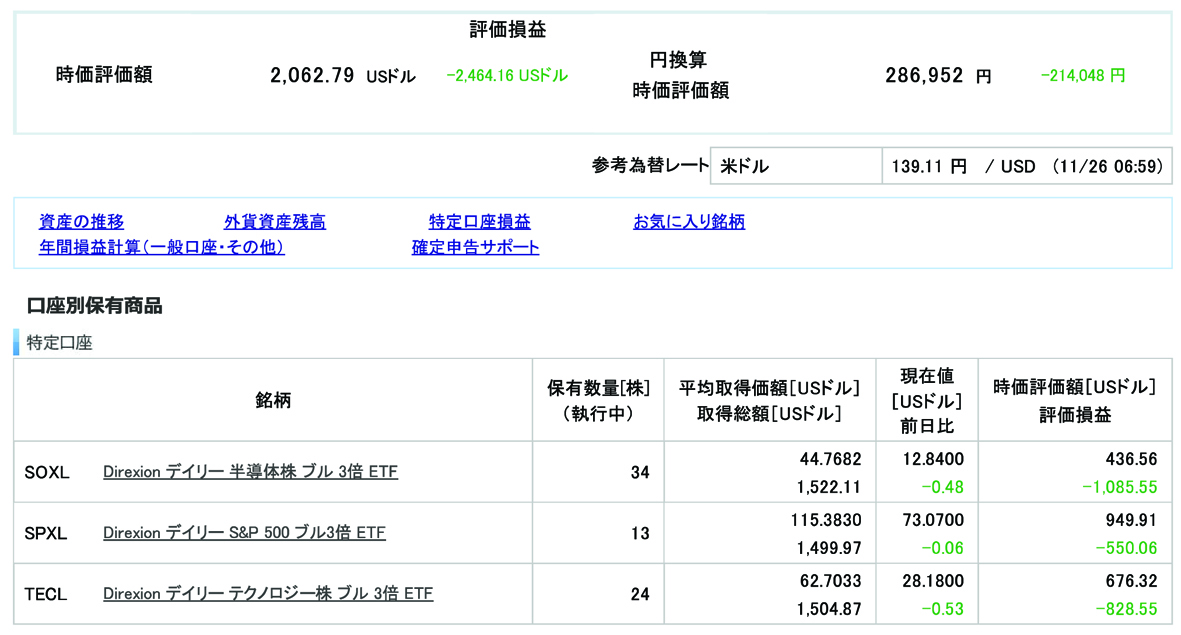Click TECL current price 28.1800
The height and width of the screenshot is (635, 1181).
(x=932, y=581)
